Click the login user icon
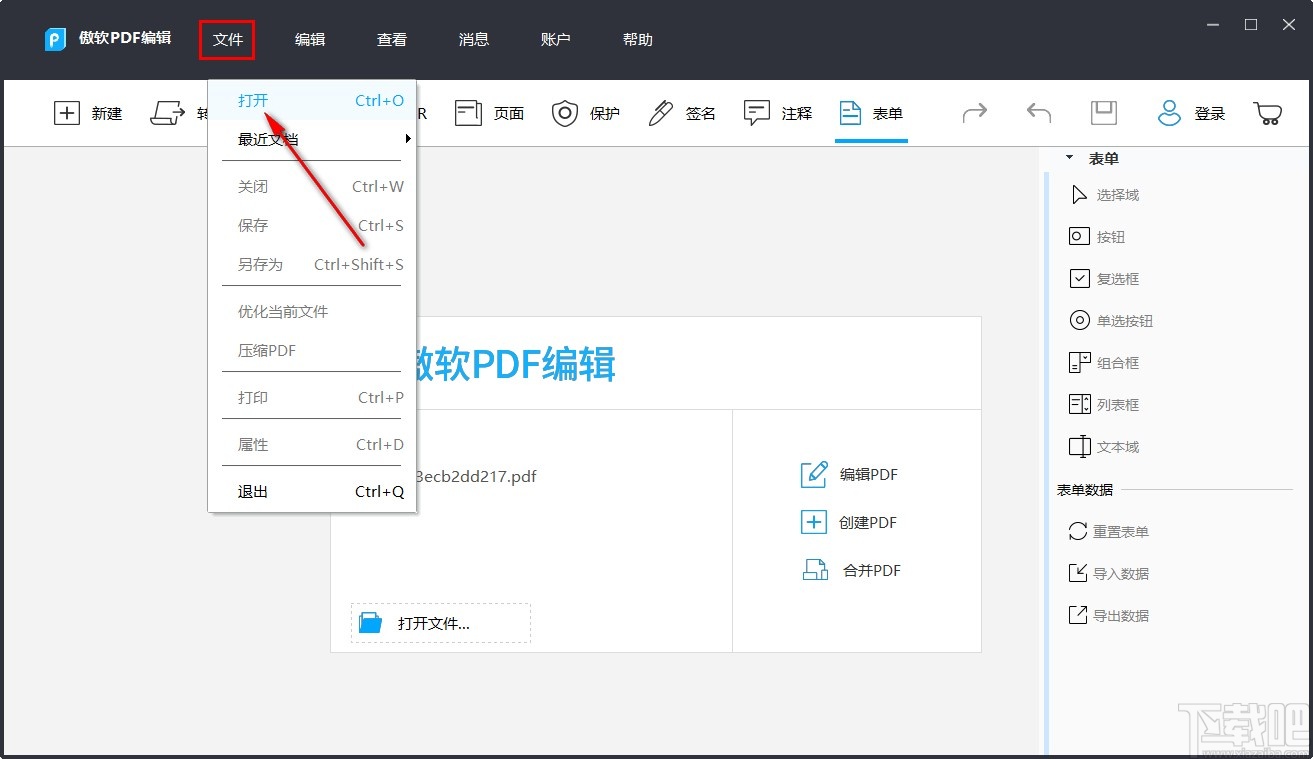Viewport: 1313px width, 759px height. coord(1169,113)
